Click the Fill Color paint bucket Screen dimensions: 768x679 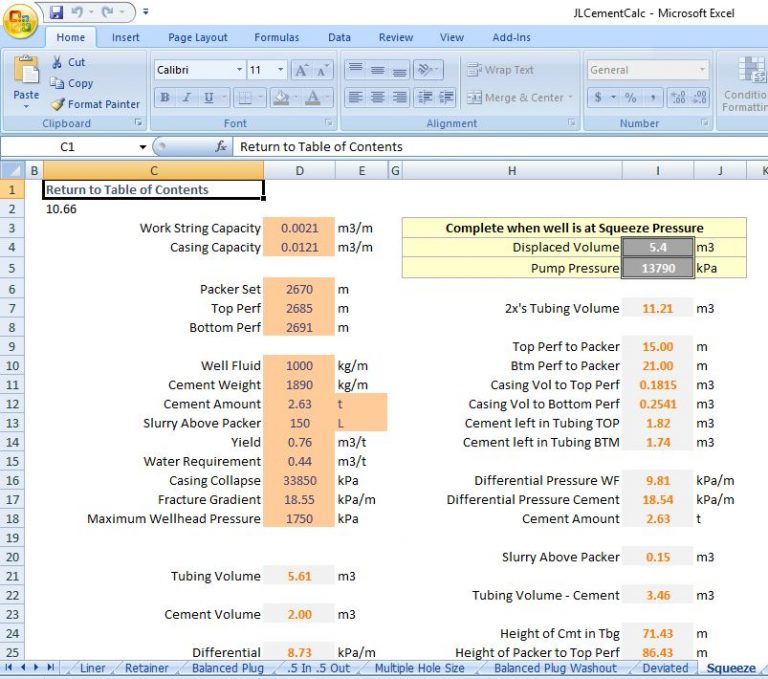[x=281, y=98]
